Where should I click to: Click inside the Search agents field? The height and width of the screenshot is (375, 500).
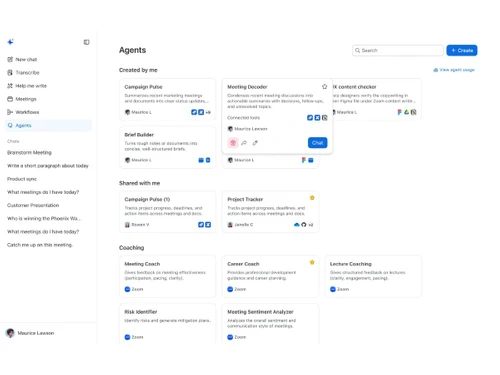point(398,50)
